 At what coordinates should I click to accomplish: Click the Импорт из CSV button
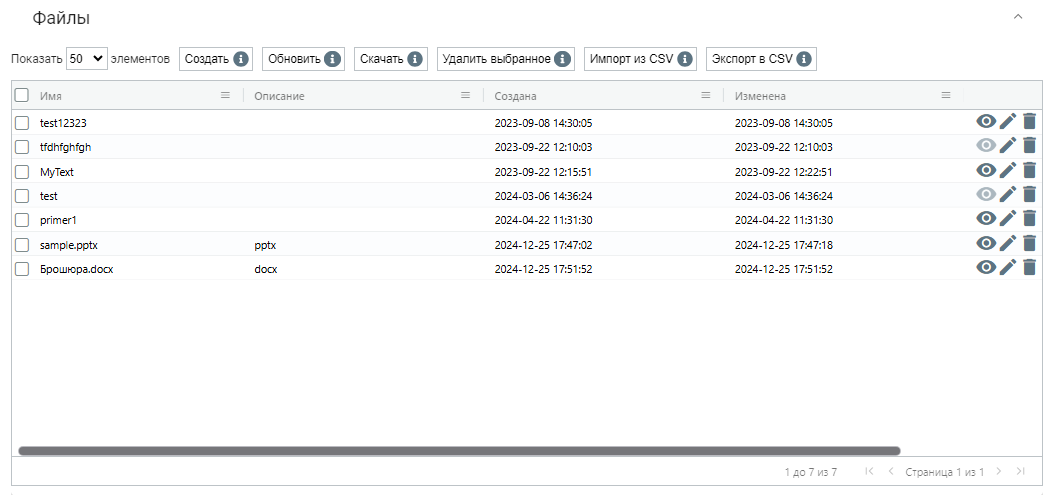click(641, 59)
